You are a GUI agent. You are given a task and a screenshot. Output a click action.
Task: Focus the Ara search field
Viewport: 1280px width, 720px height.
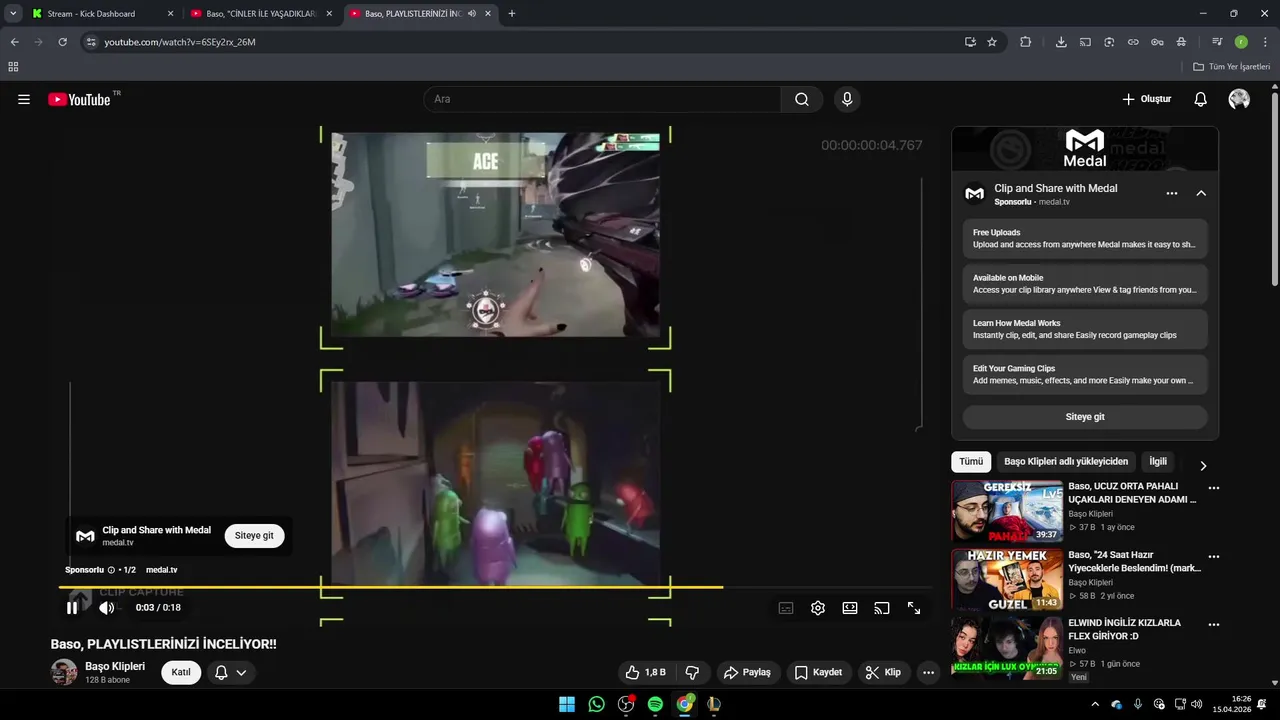click(x=602, y=99)
